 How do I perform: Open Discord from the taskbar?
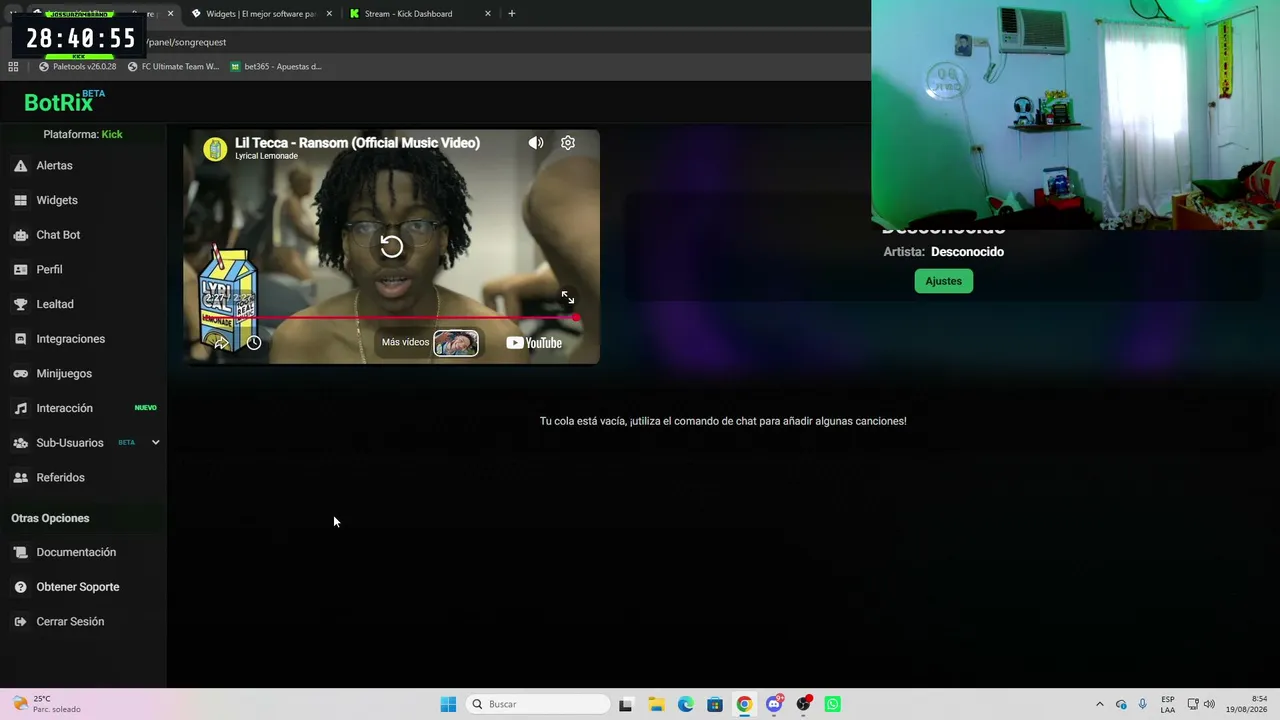[774, 704]
